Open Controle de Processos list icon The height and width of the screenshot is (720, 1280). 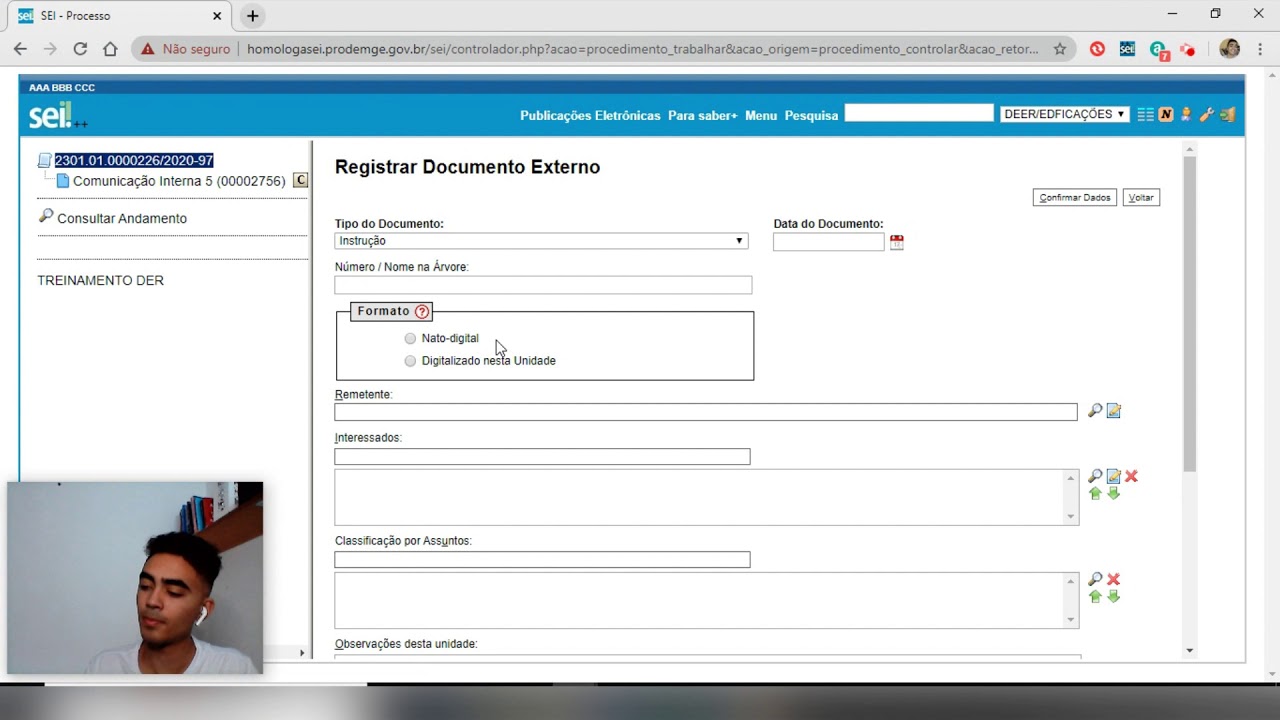(x=1146, y=115)
